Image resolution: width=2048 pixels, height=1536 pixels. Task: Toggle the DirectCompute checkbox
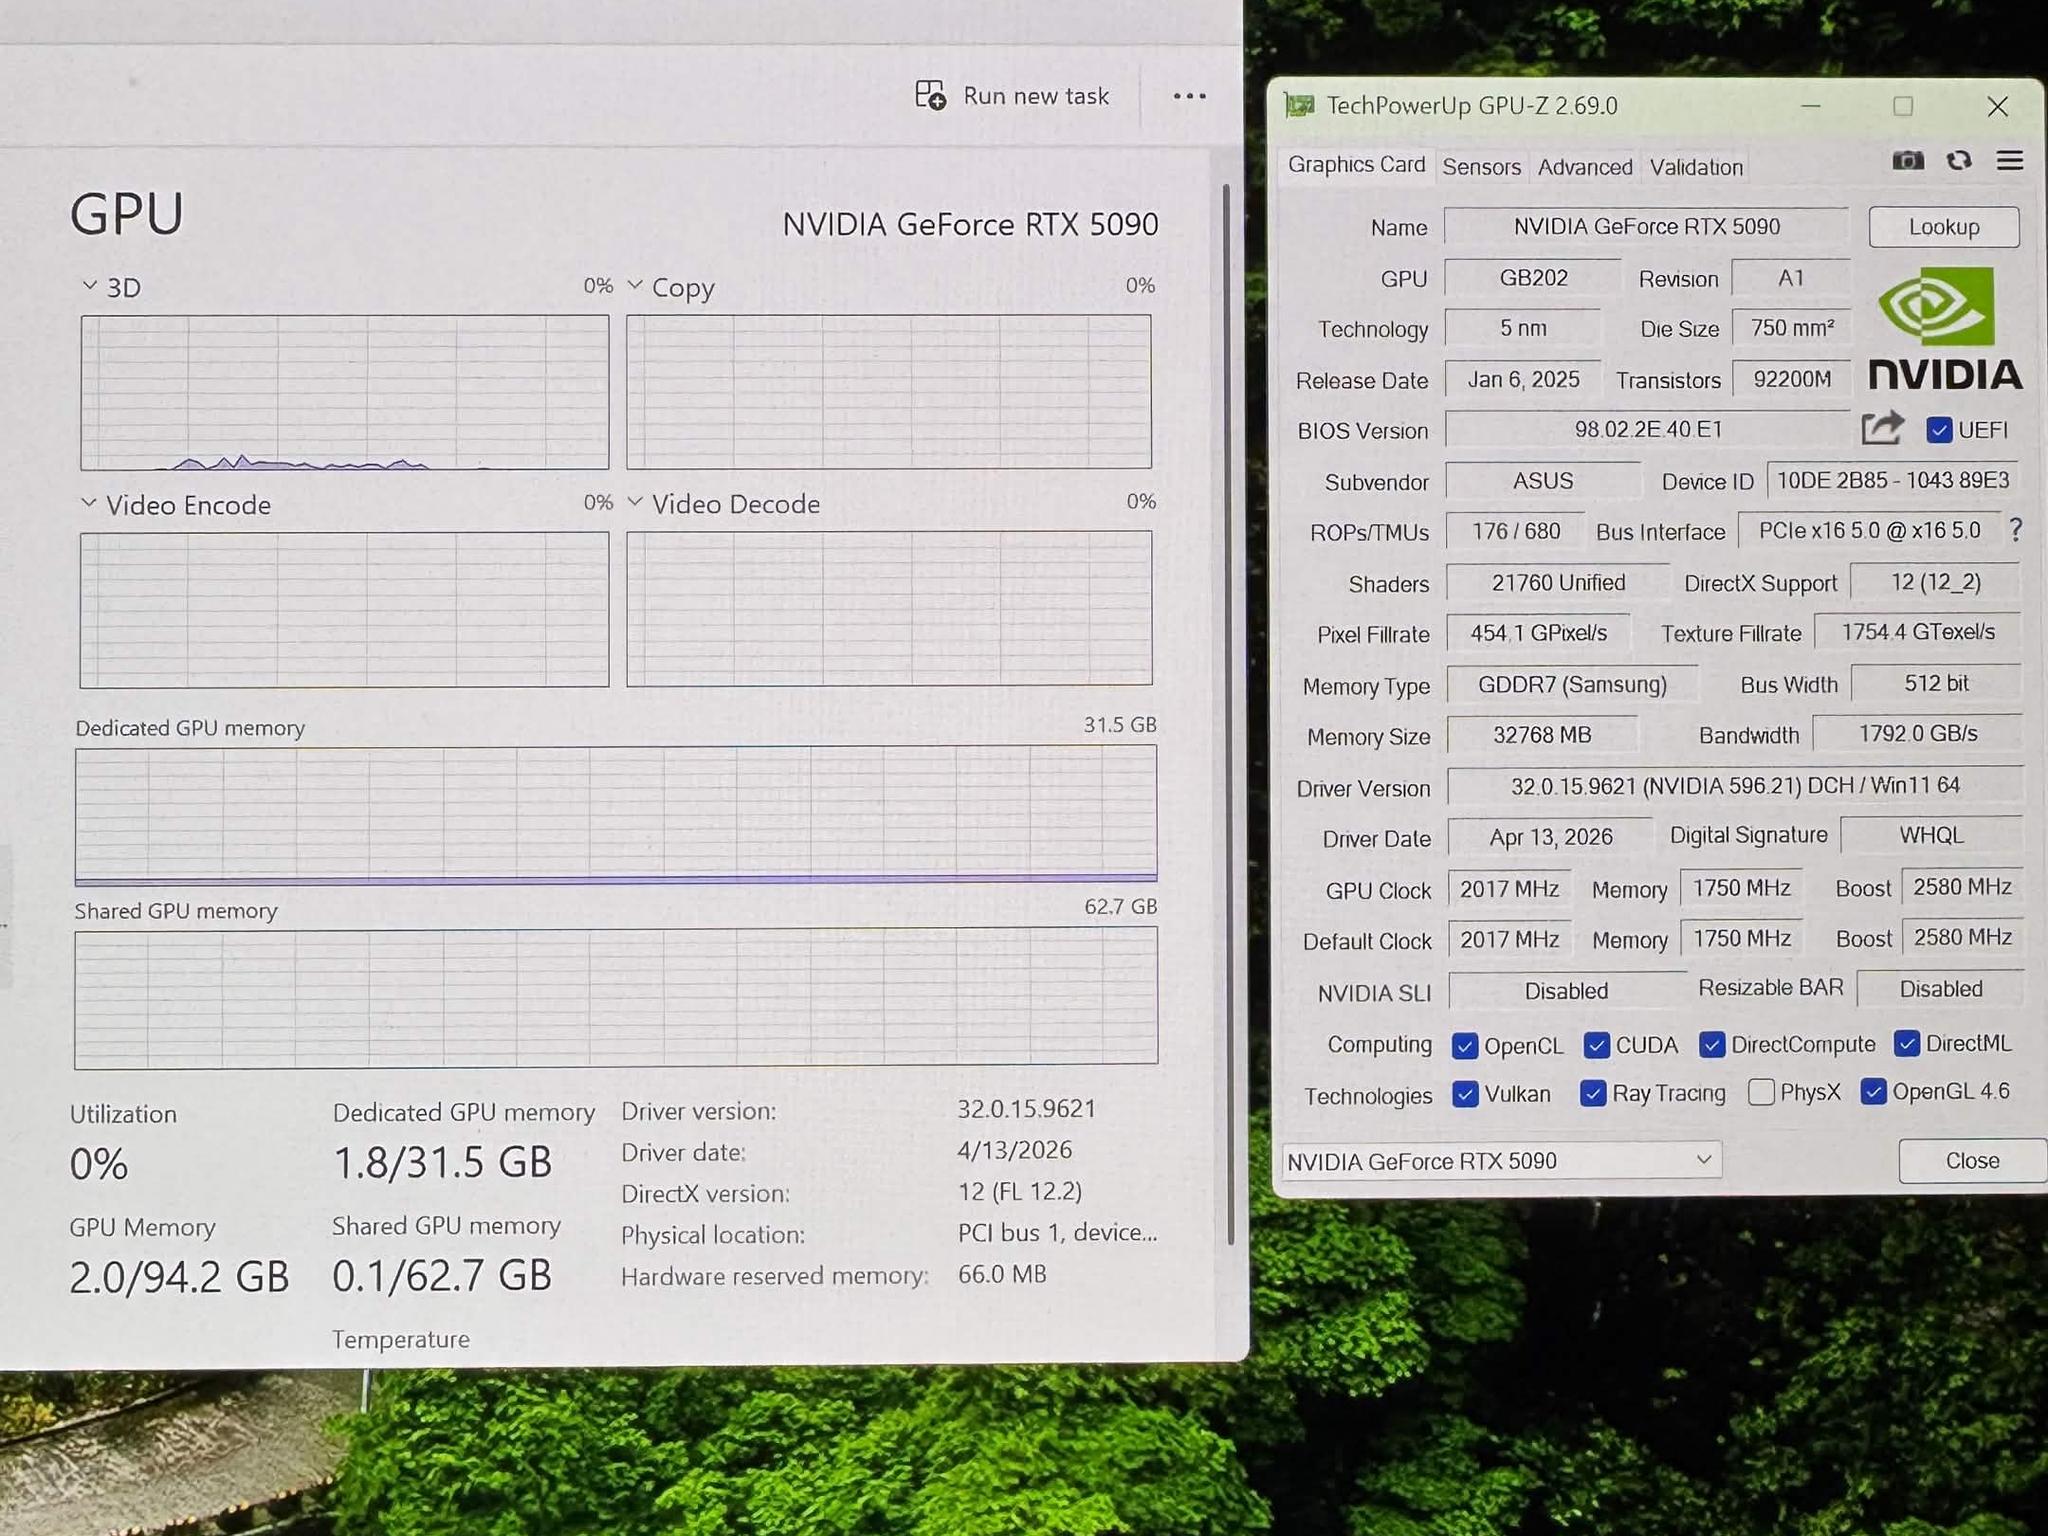pyautogui.click(x=1712, y=1045)
